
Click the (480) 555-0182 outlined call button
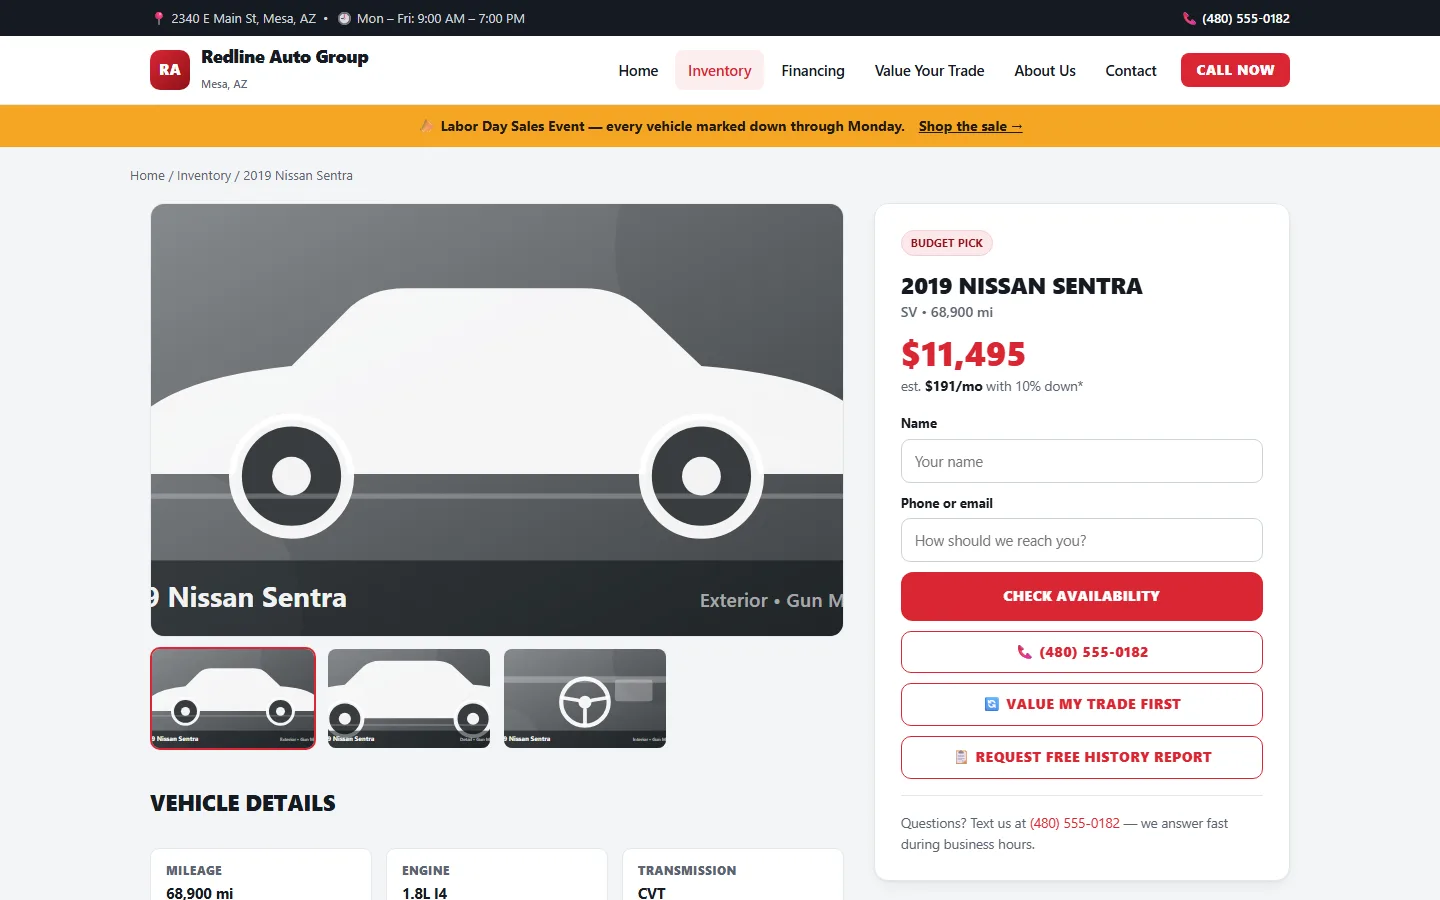click(x=1081, y=652)
